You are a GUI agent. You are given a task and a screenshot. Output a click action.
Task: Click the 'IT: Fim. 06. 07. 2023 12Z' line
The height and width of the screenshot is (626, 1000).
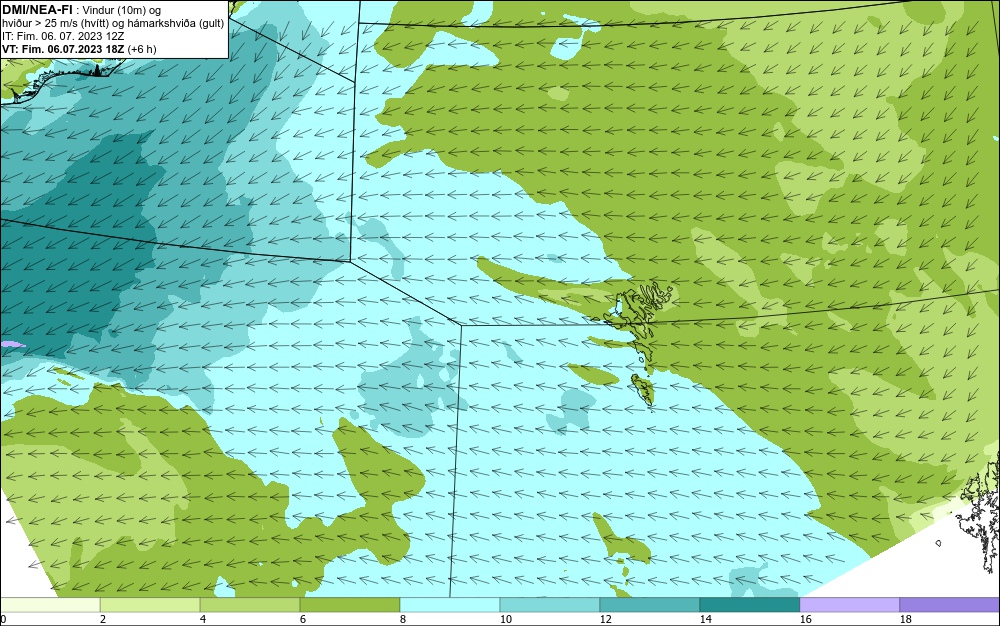(x=63, y=36)
